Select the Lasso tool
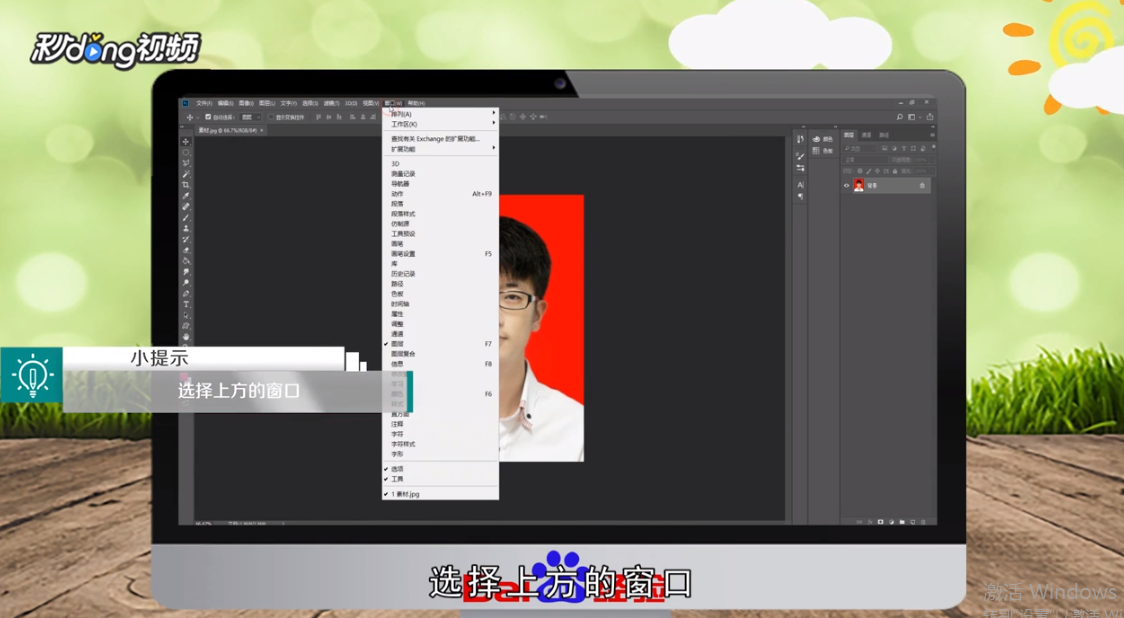Screen dimensions: 1124x618 click(x=186, y=163)
